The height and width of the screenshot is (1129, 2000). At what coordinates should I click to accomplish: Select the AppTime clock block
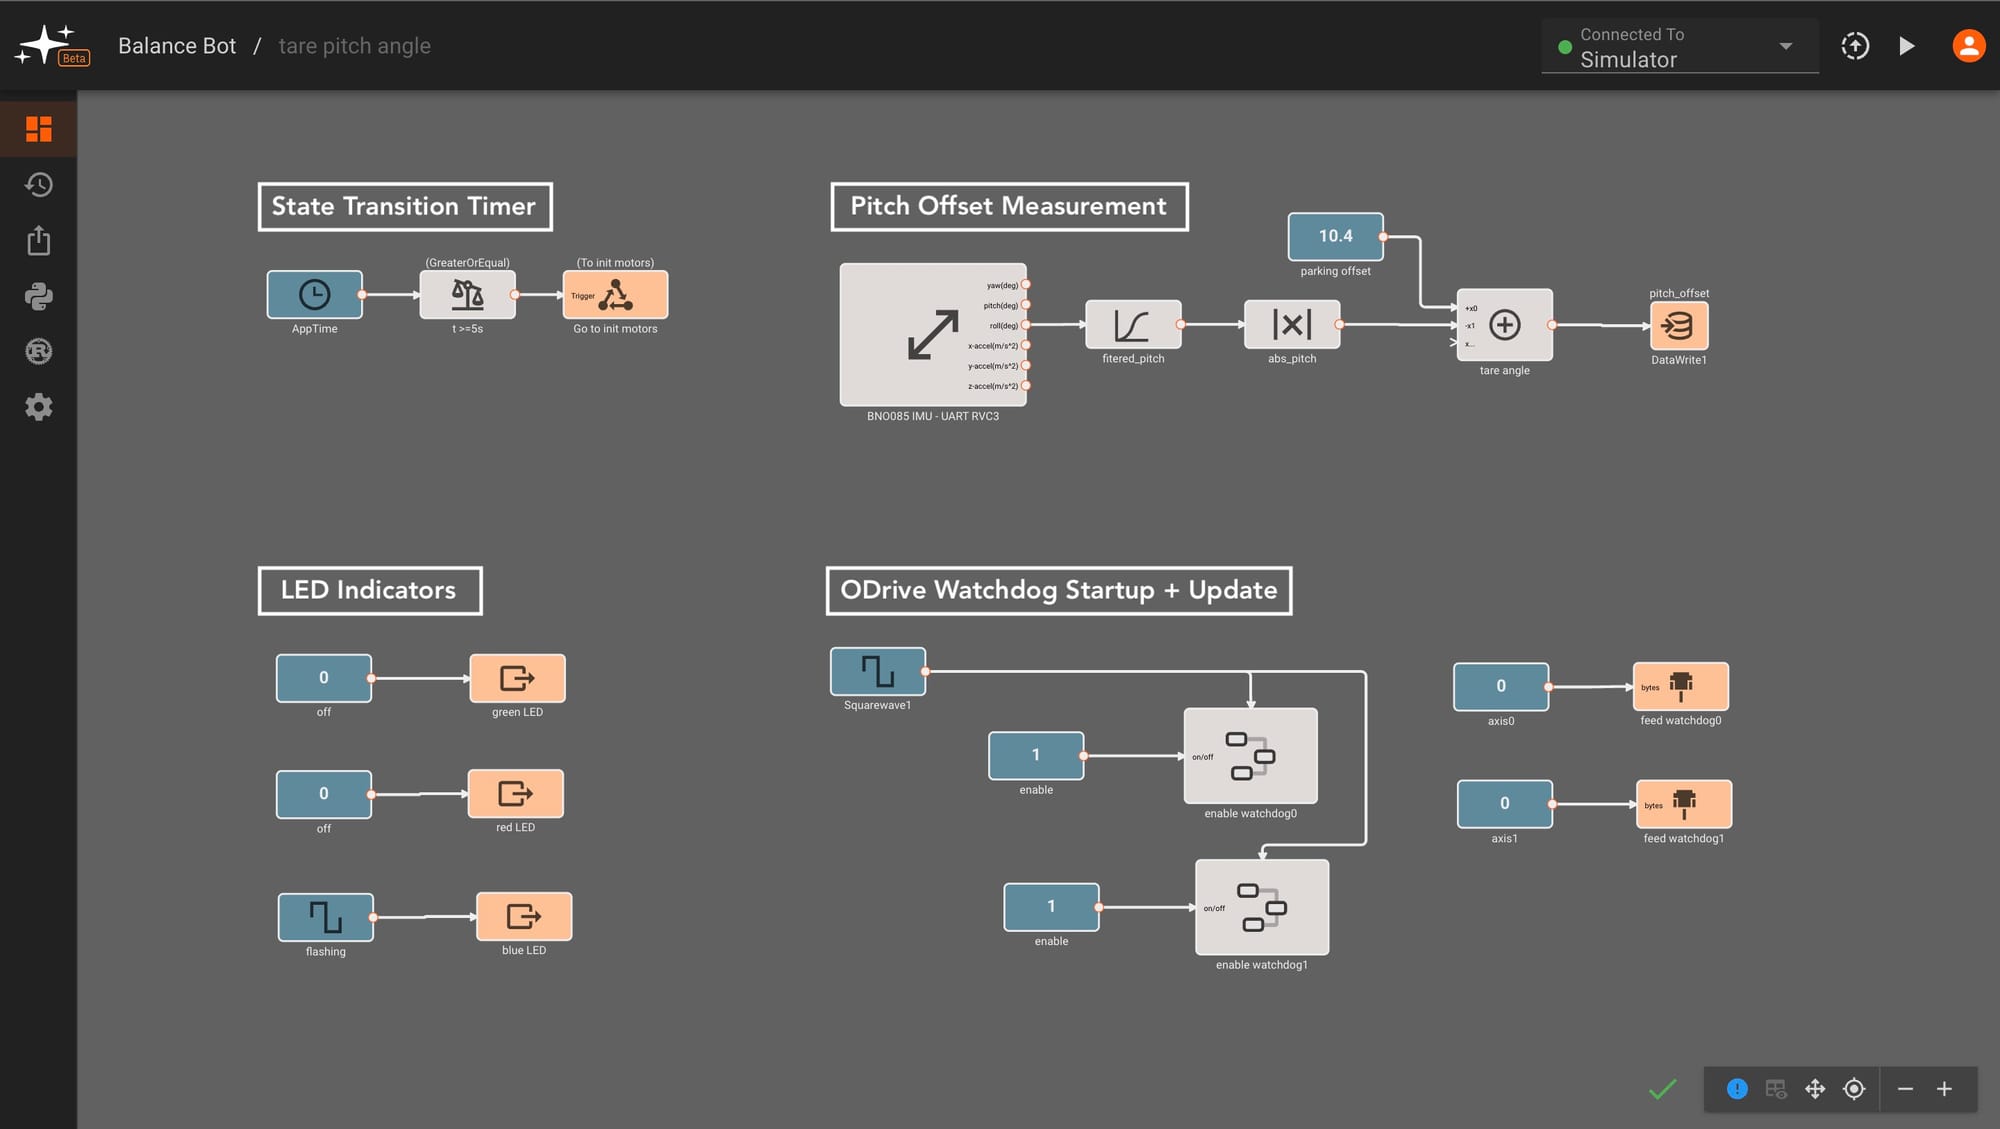pos(314,294)
